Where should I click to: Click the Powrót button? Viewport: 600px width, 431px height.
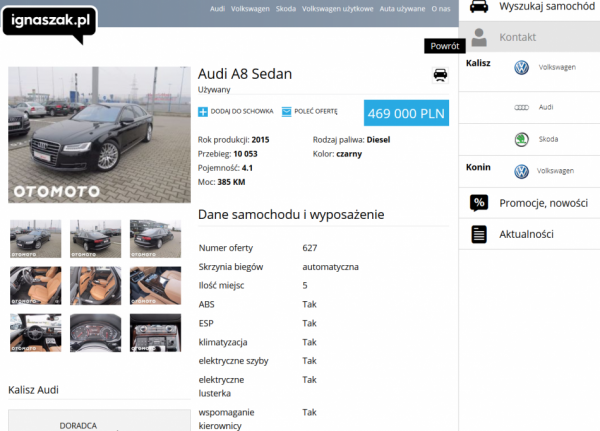pyautogui.click(x=445, y=46)
